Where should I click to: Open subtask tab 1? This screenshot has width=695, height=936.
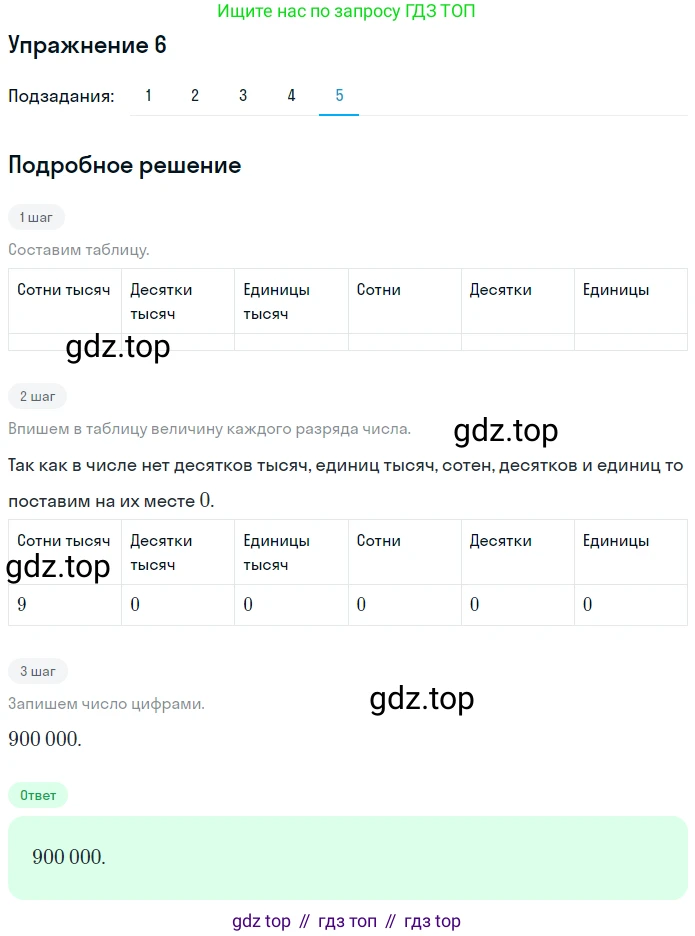148,96
